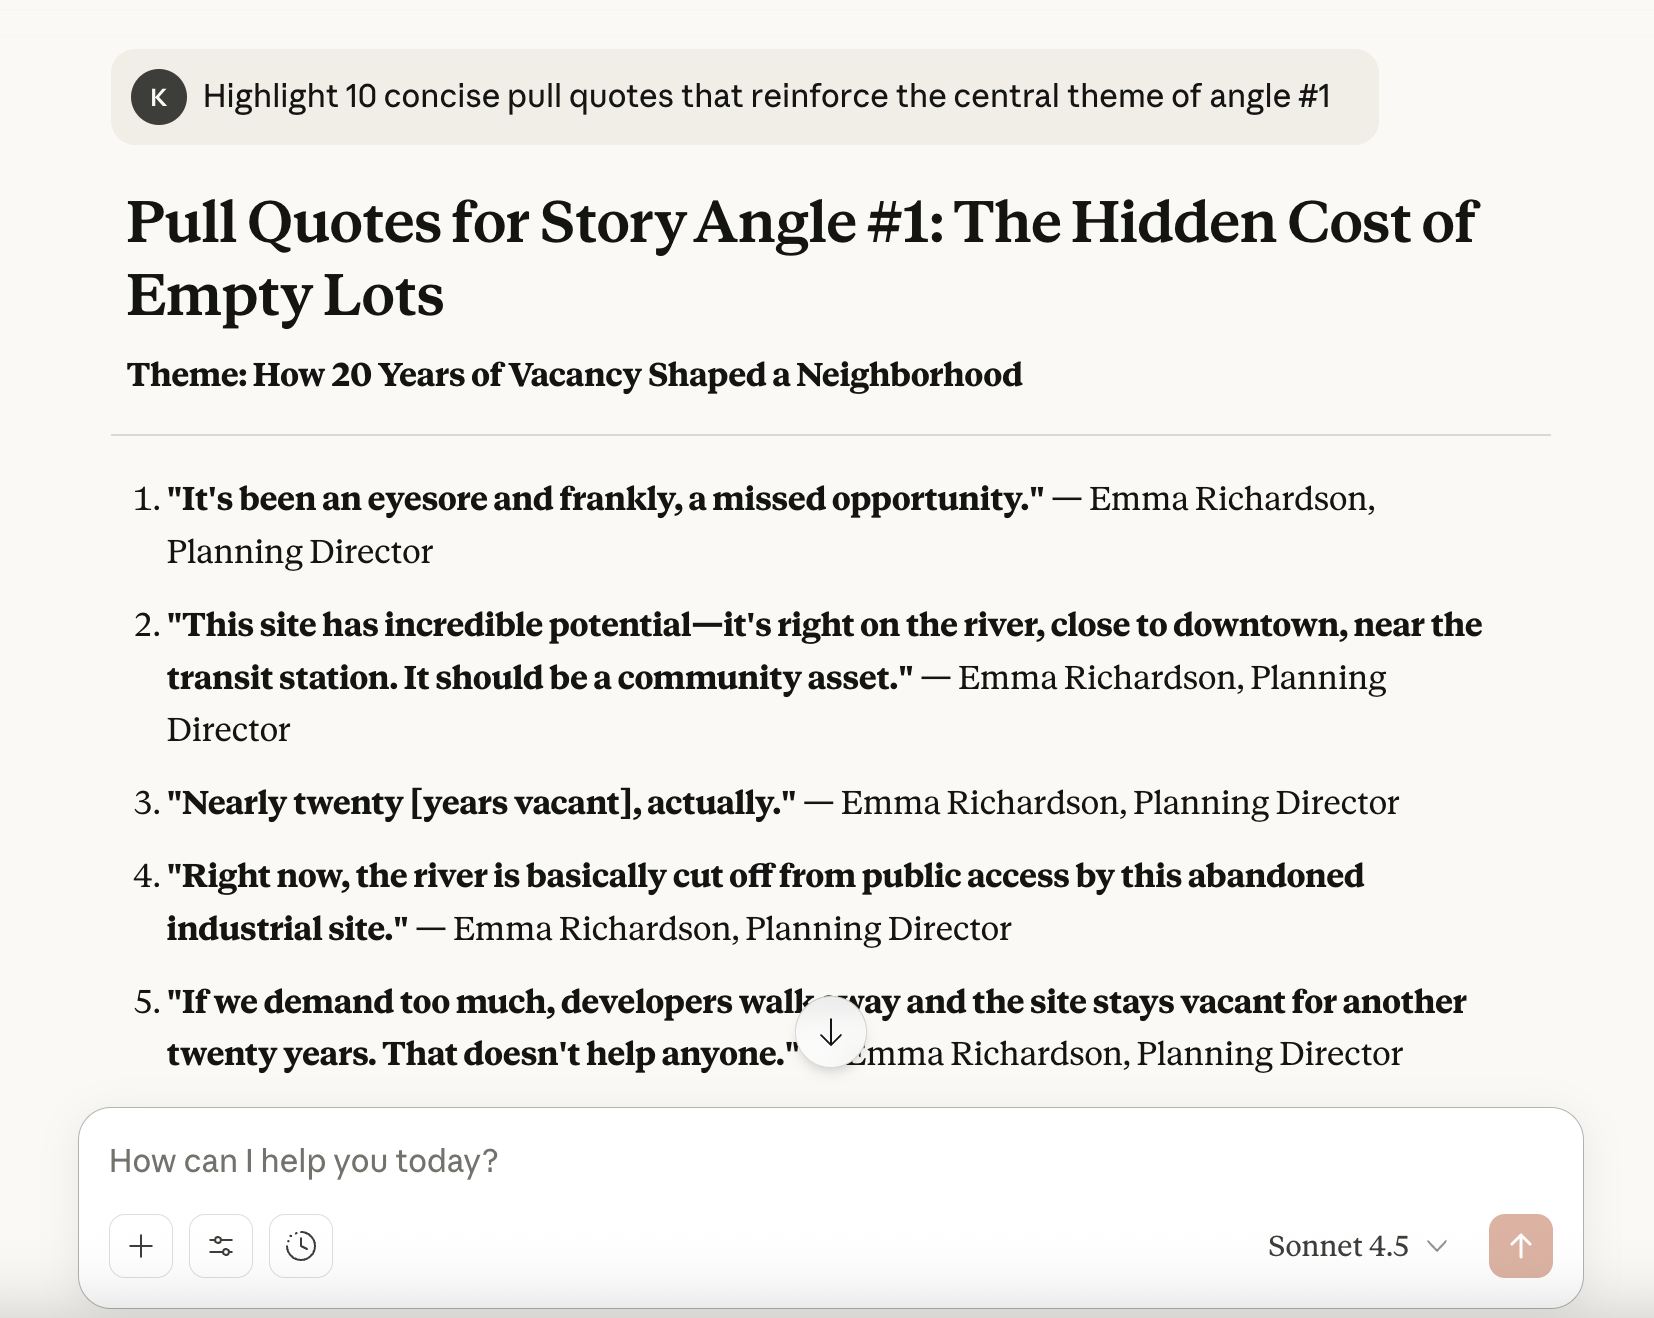1654x1318 pixels.
Task: Click the user prompt about 10 pull quotes
Action: pos(766,96)
